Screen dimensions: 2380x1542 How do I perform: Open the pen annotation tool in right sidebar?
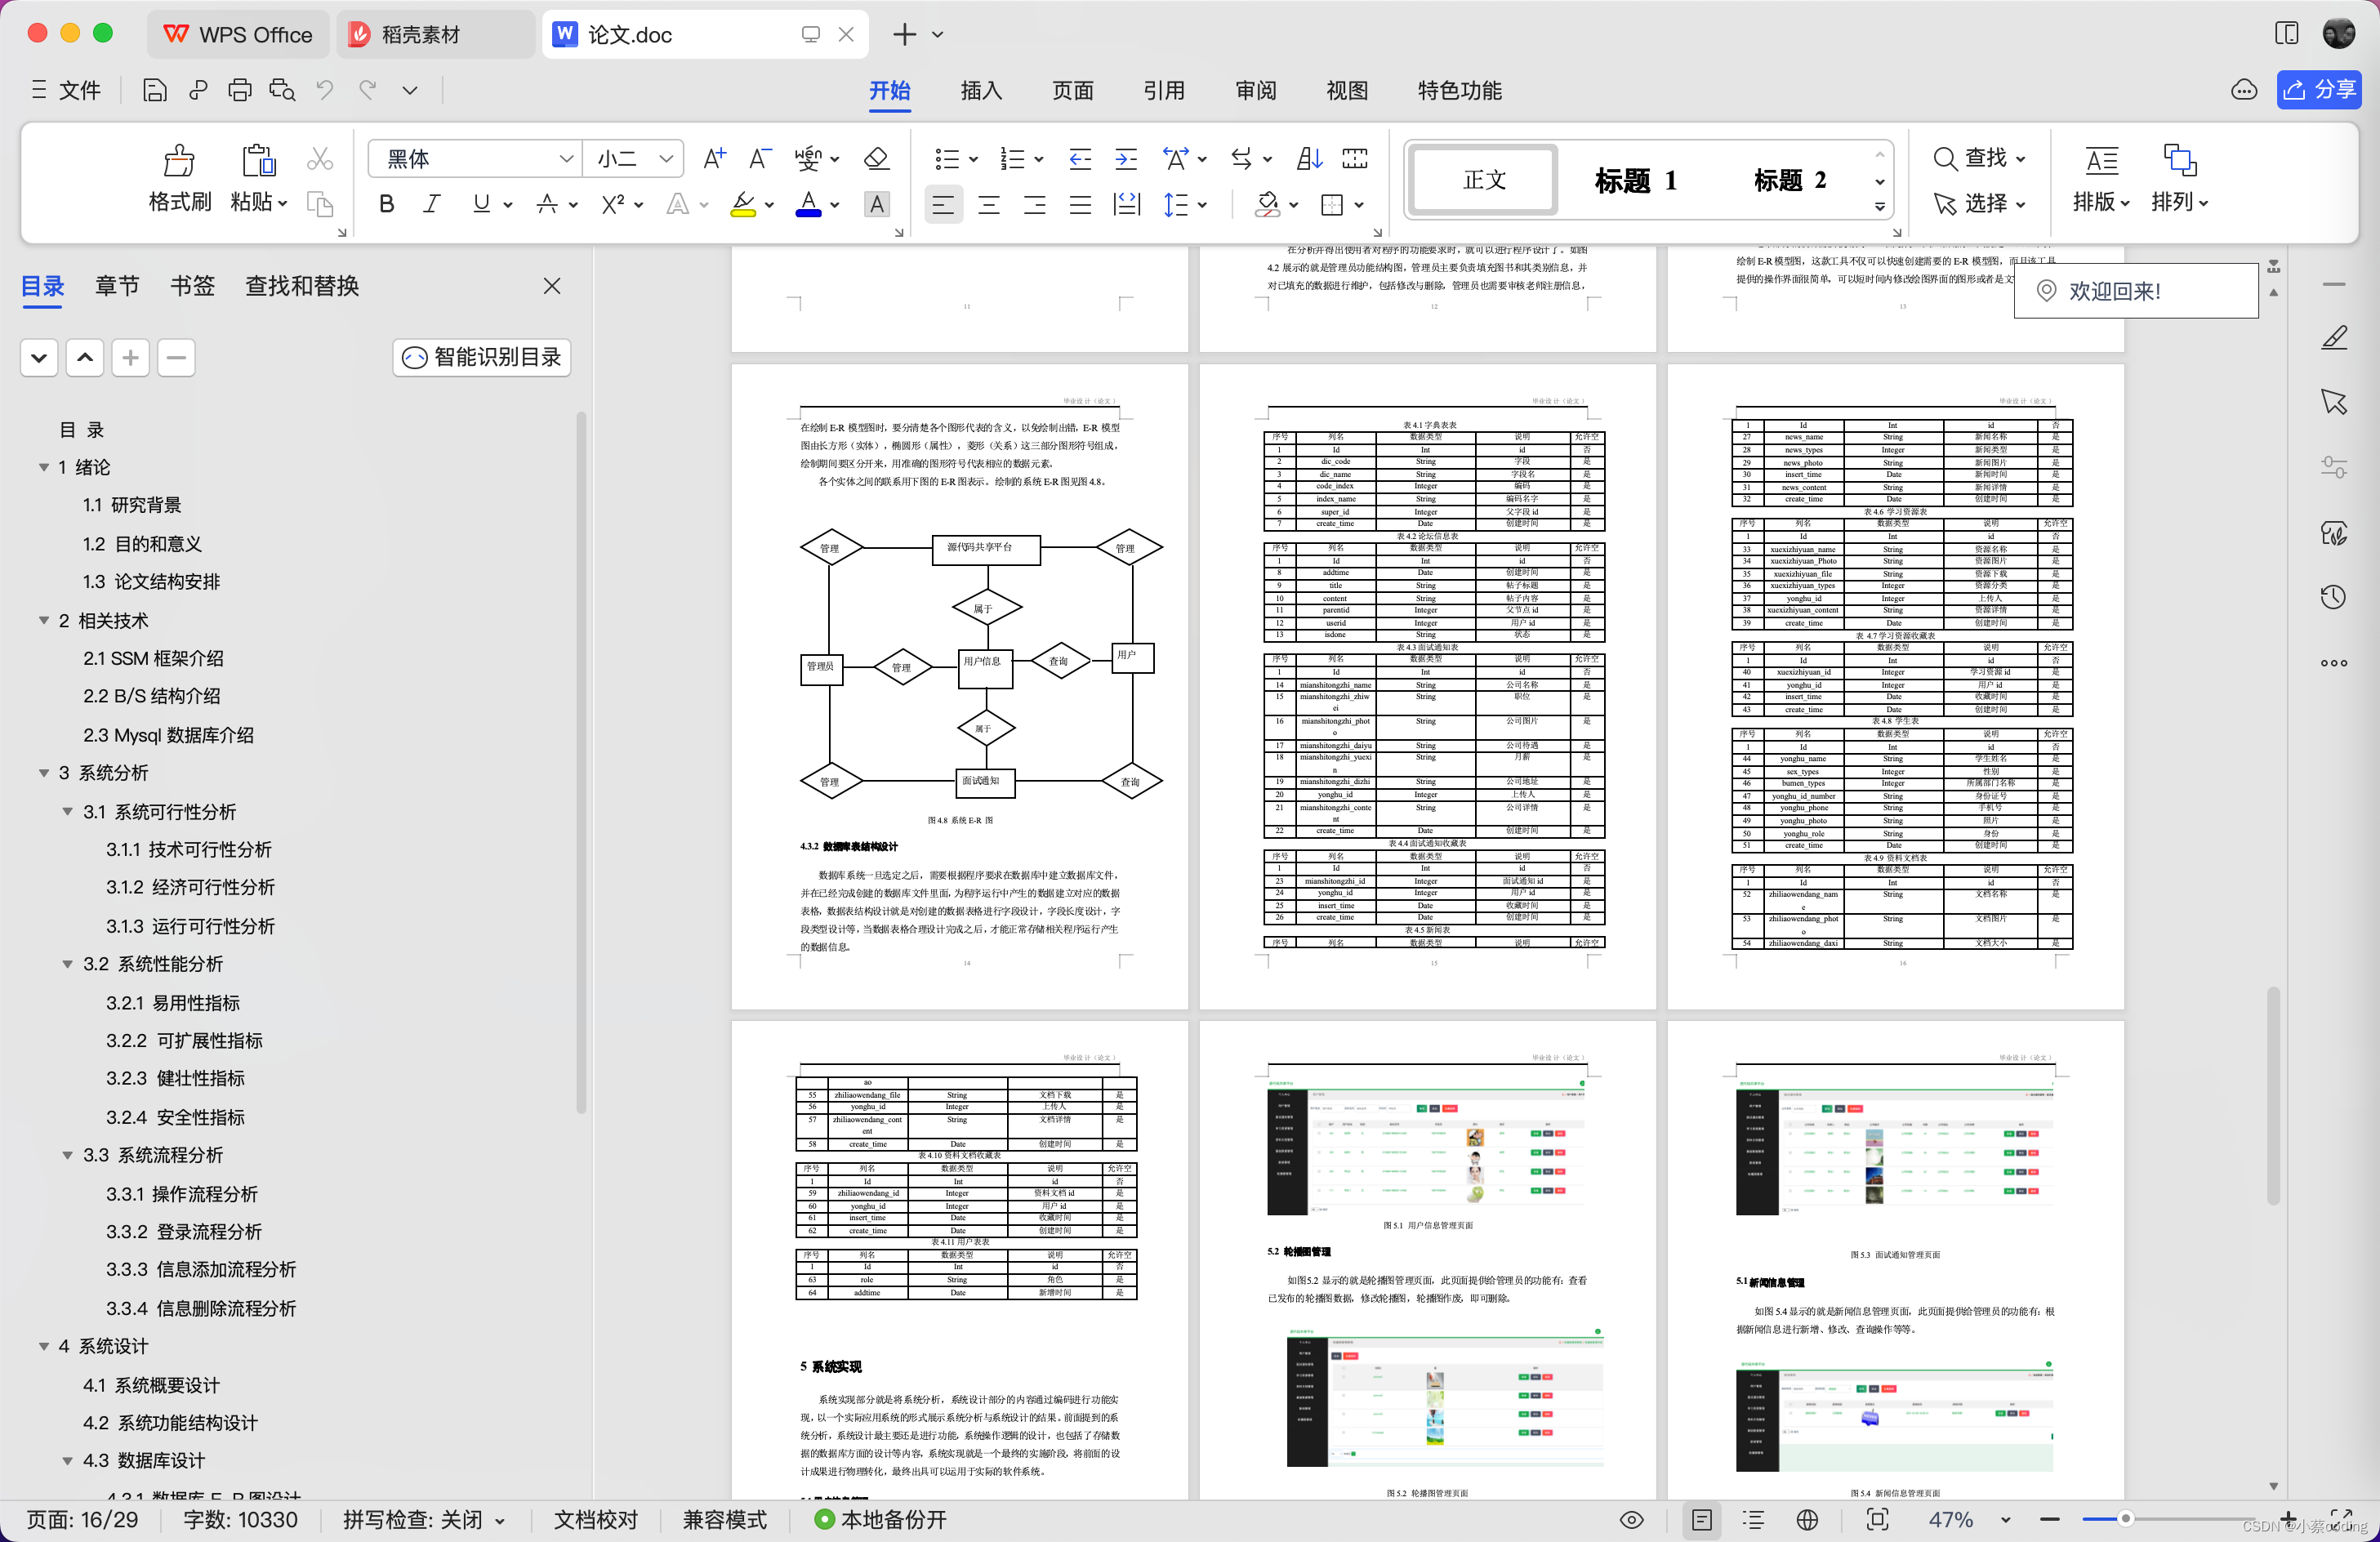tap(2334, 338)
